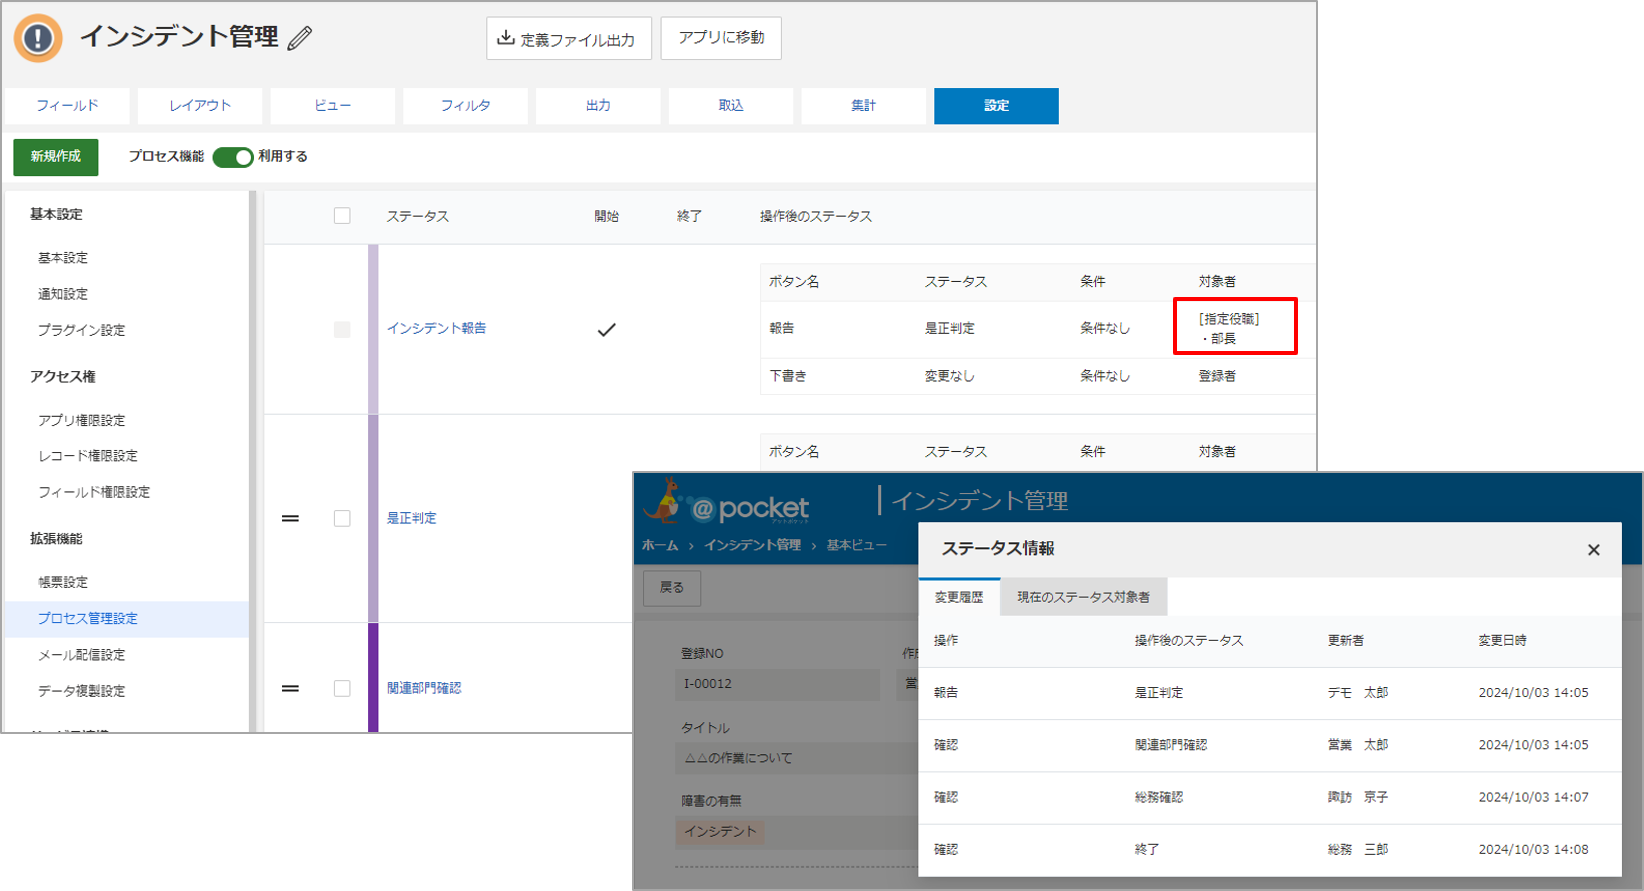Open the フィルタ tab
1644x891 pixels.
point(465,106)
